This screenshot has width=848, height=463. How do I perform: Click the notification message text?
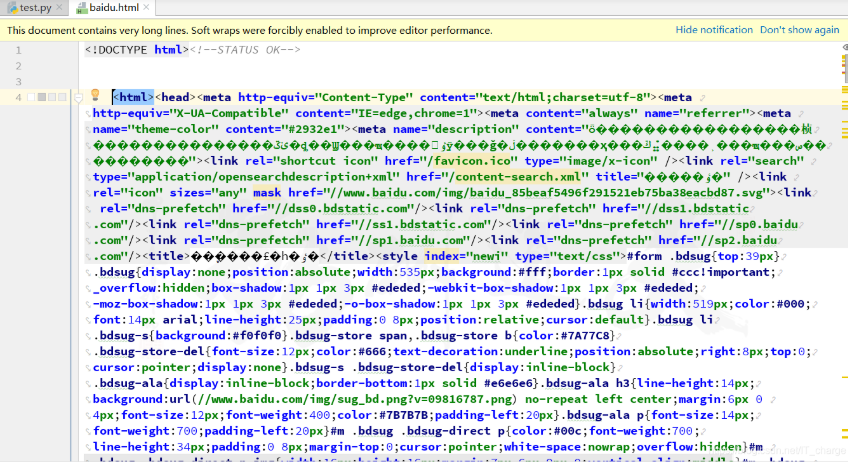pos(249,30)
